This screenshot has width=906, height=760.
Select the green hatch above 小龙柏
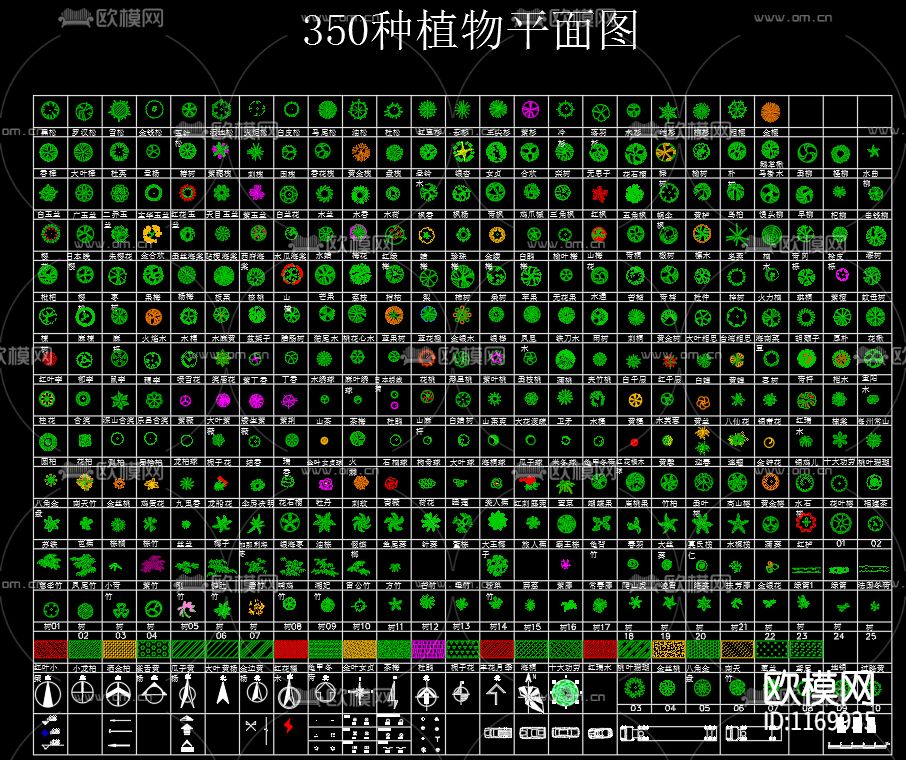coord(85,650)
